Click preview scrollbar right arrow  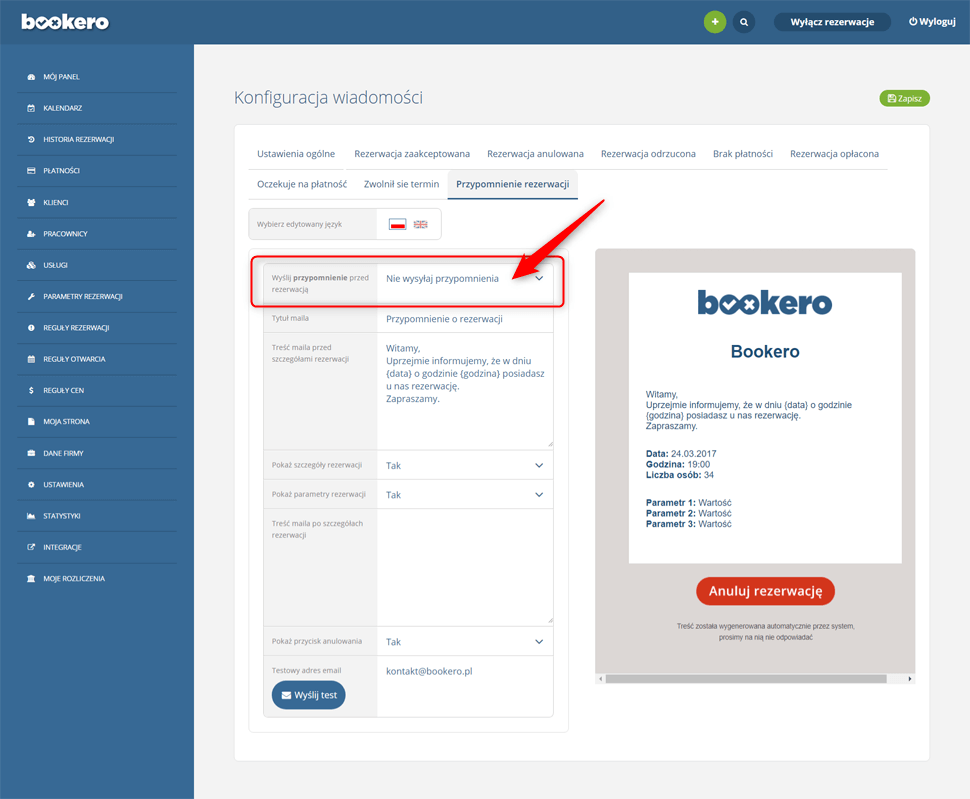pyautogui.click(x=909, y=679)
